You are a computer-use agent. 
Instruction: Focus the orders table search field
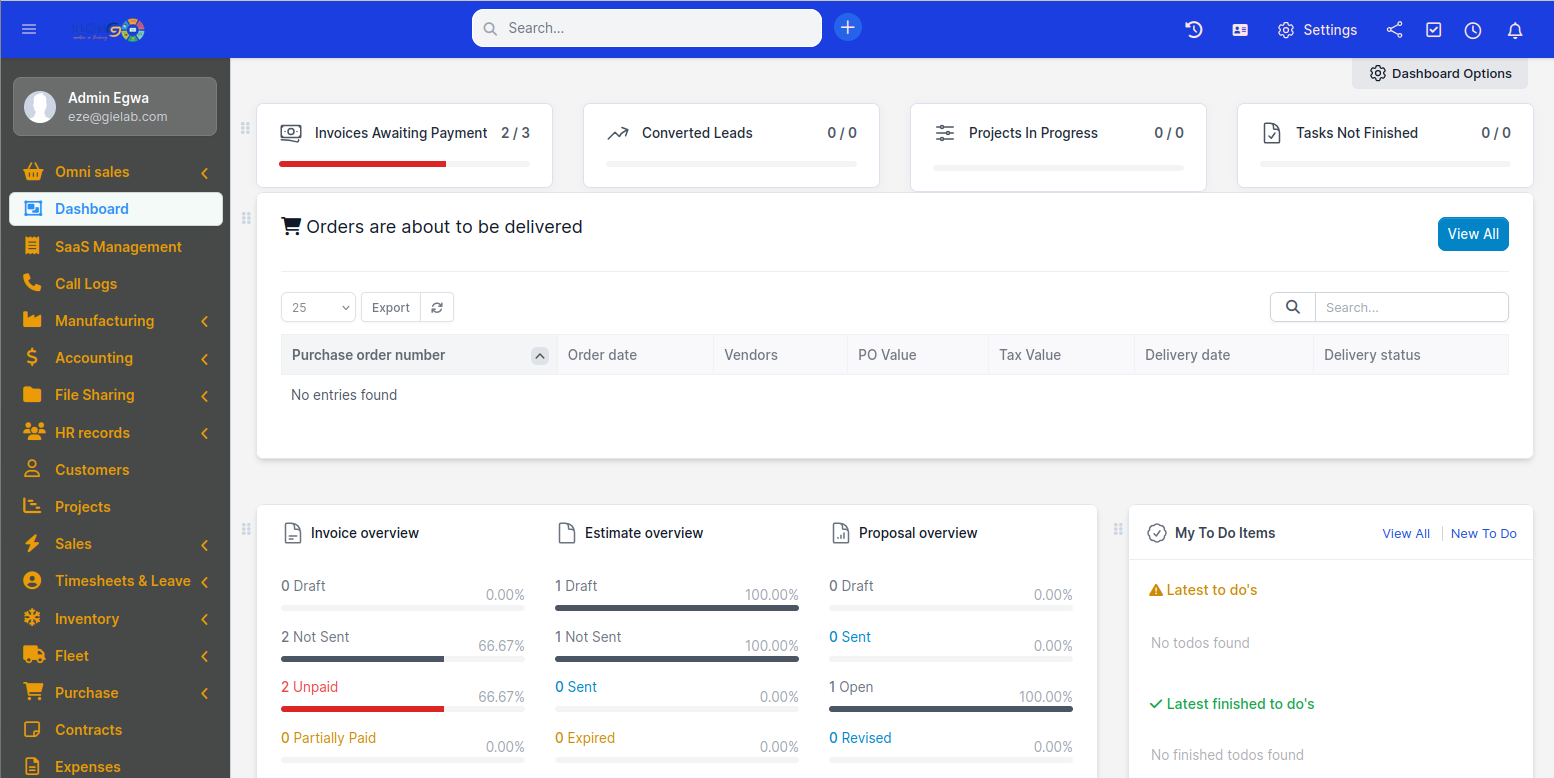click(1410, 308)
